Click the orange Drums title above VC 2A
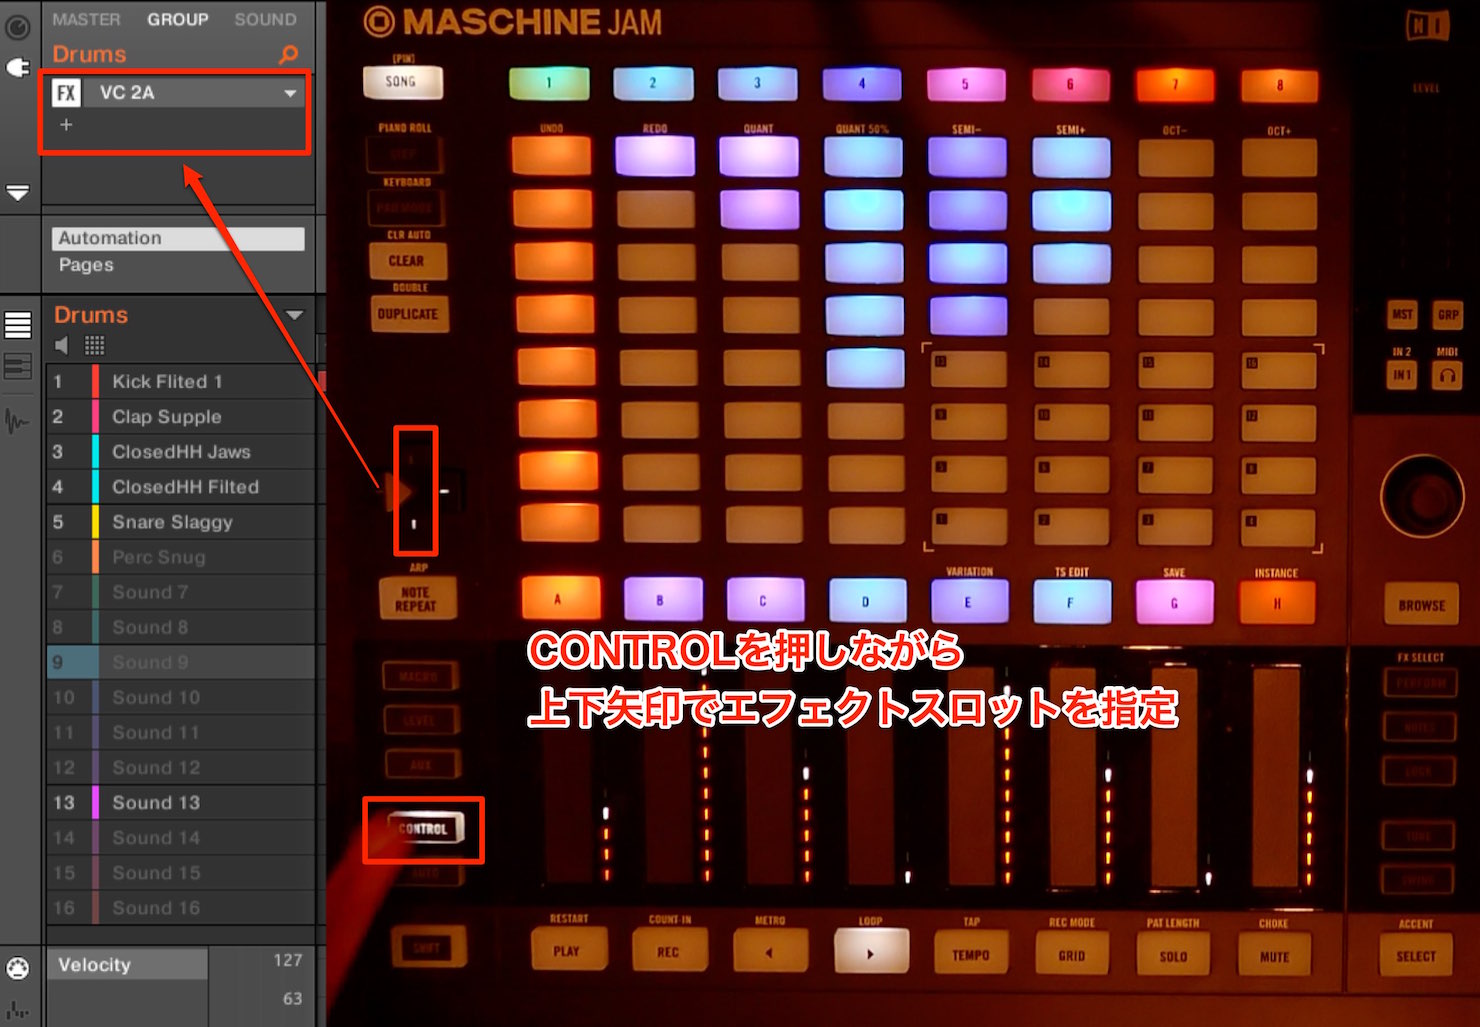The width and height of the screenshot is (1480, 1027). point(89,54)
